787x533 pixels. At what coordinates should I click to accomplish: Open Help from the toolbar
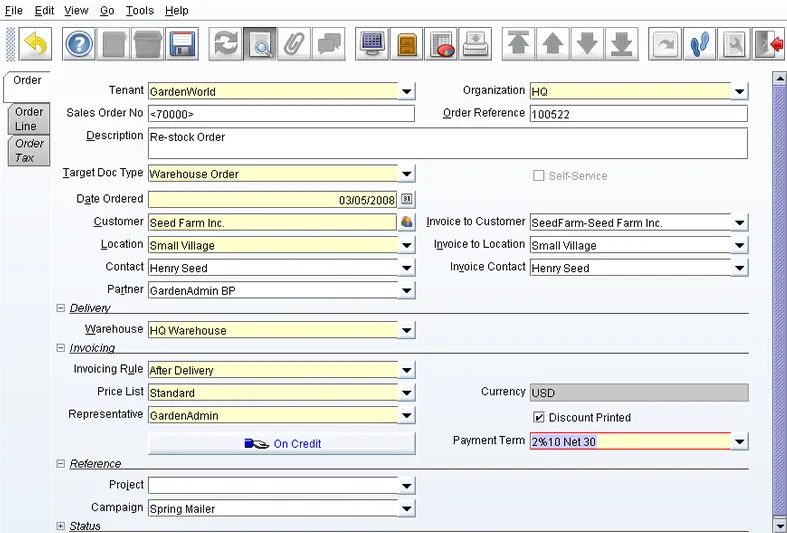click(79, 44)
